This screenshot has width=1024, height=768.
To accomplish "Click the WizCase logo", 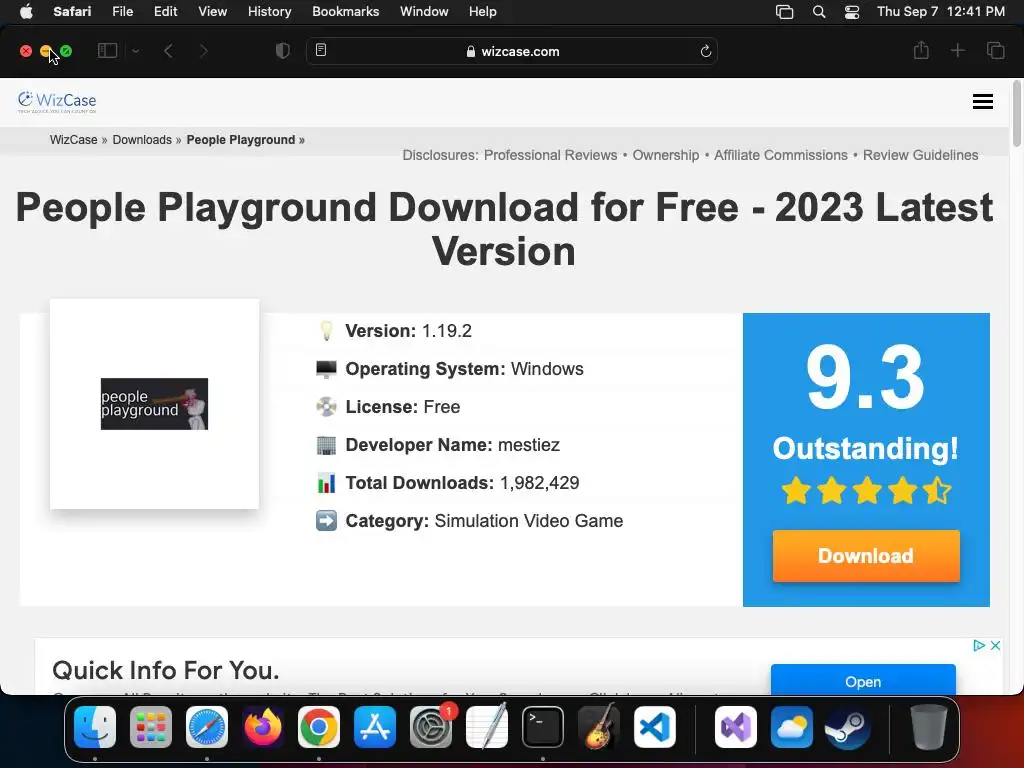I will [x=57, y=102].
